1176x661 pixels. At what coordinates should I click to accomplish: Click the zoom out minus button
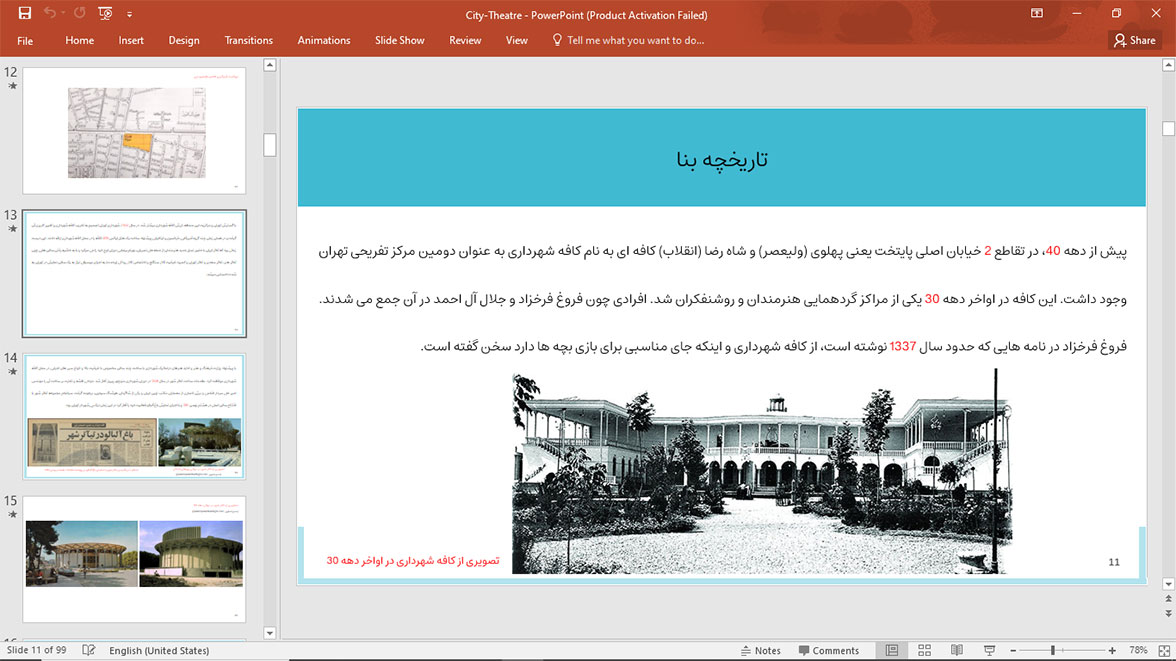[1013, 650]
